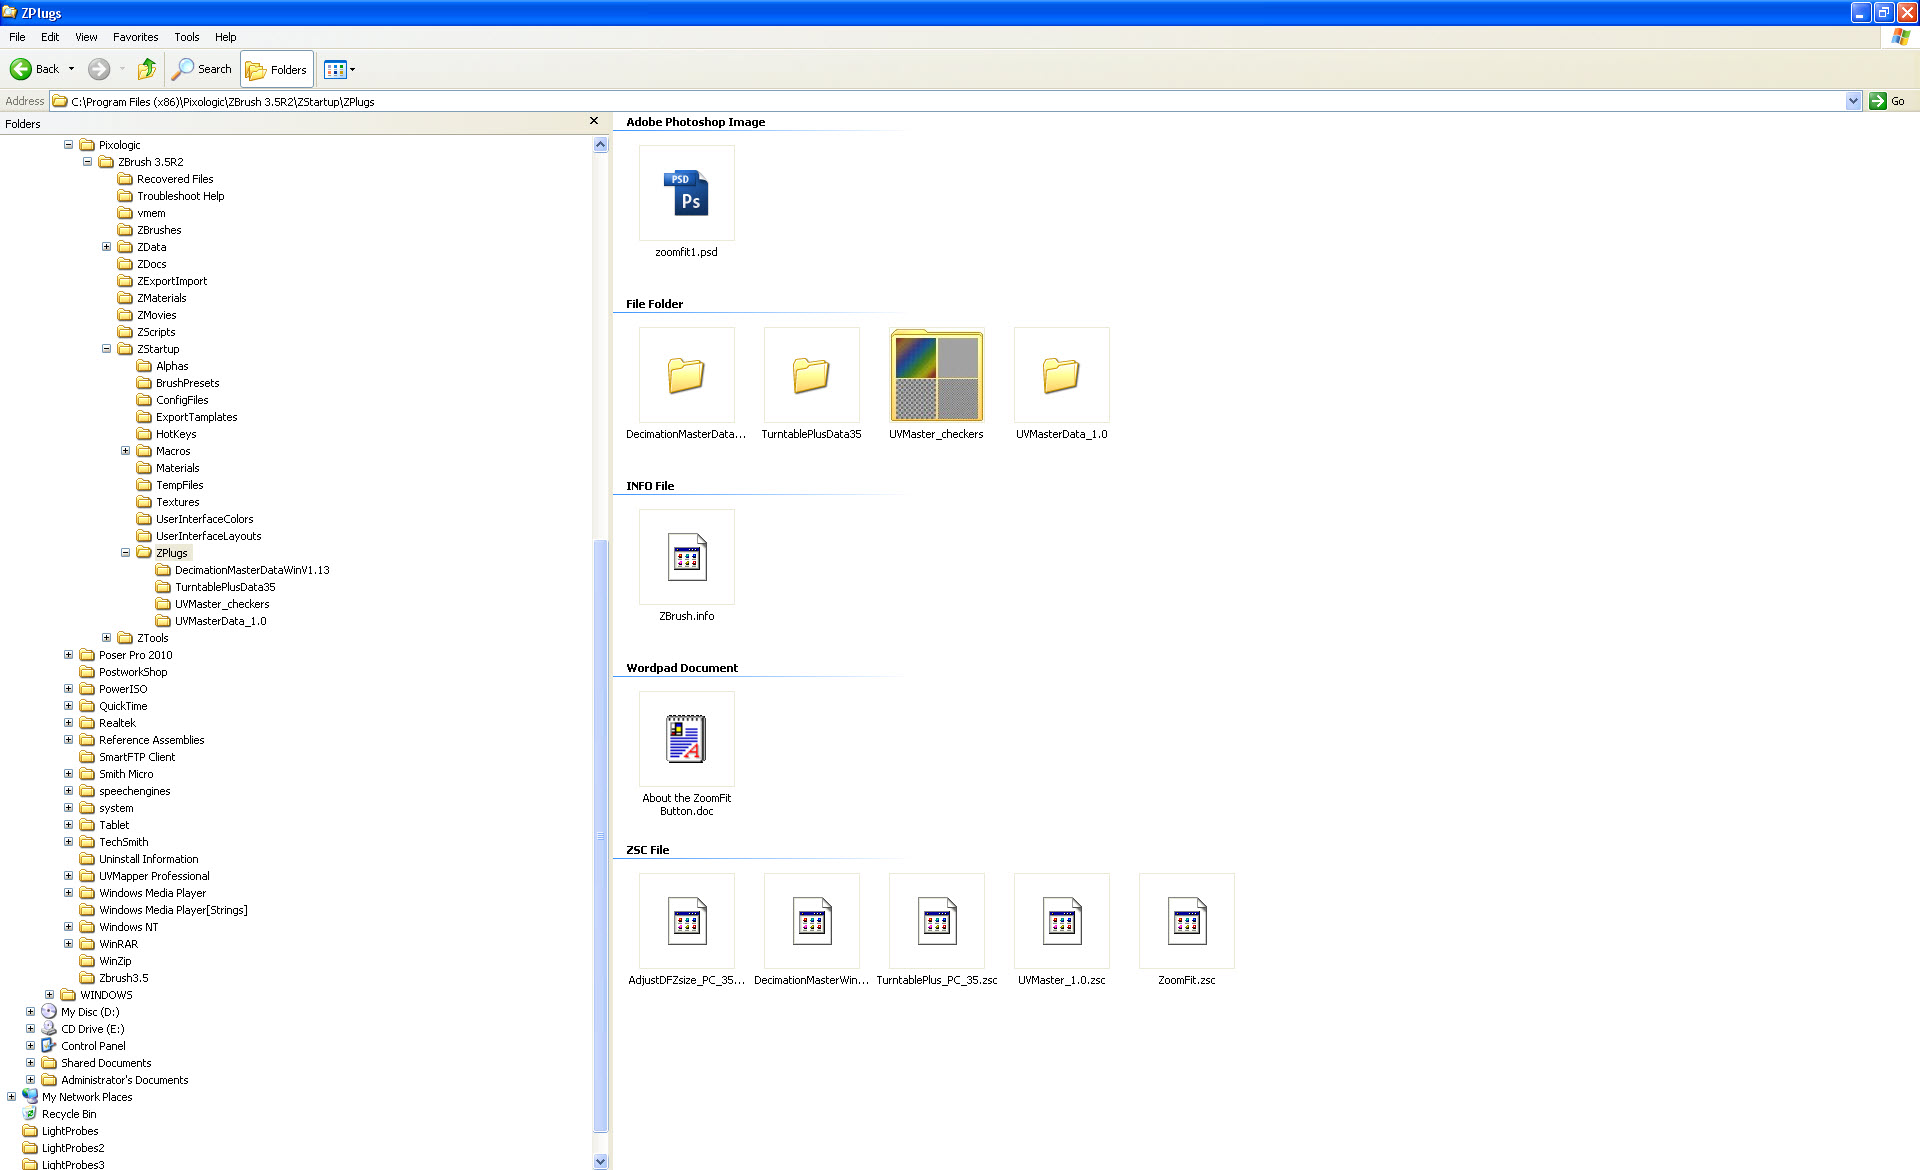The width and height of the screenshot is (1920, 1170).
Task: Open the Edit menu
Action: [50, 37]
